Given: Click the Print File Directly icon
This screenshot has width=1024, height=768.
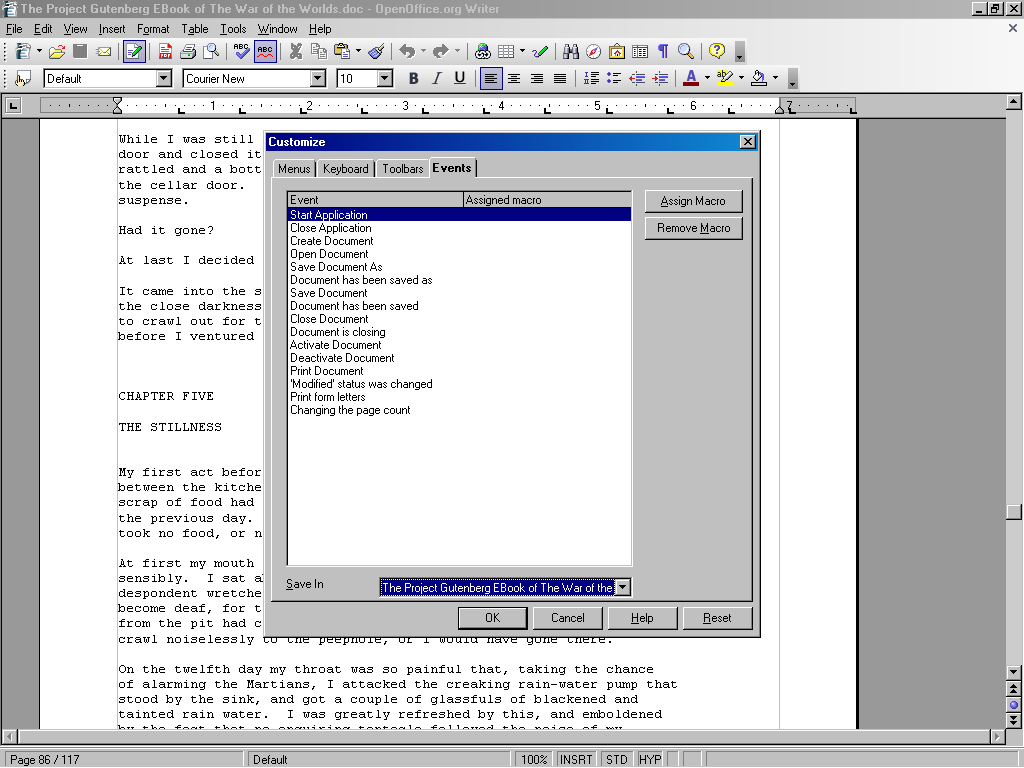Looking at the screenshot, I should (x=188, y=51).
